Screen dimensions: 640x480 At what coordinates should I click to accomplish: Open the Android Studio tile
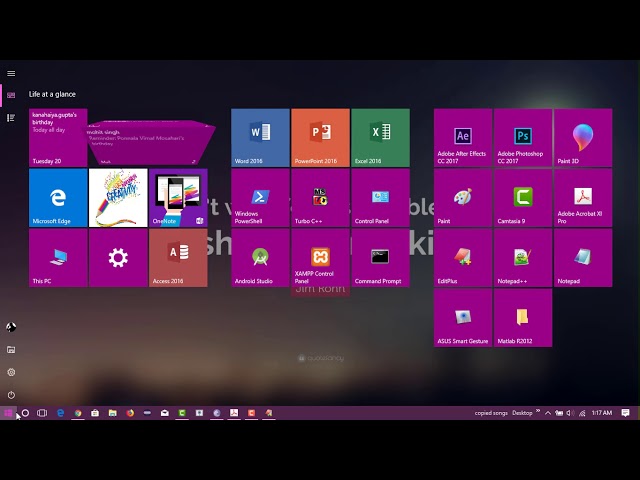260,257
